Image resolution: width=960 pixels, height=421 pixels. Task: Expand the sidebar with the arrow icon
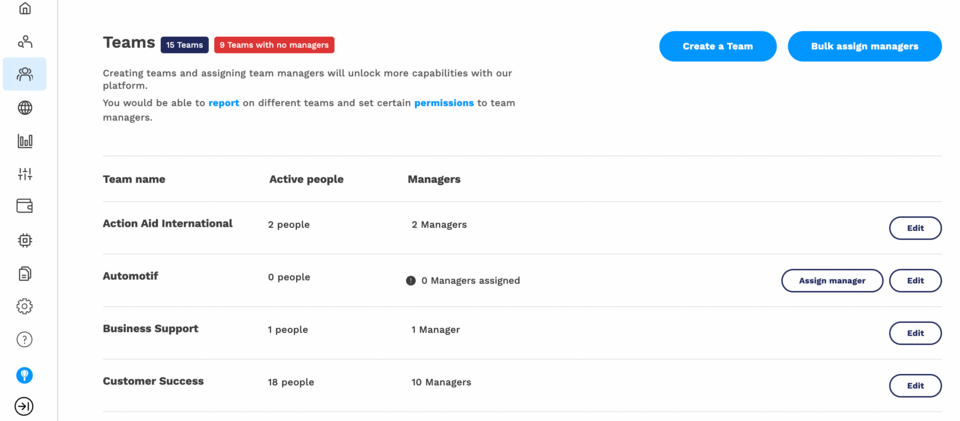point(25,406)
